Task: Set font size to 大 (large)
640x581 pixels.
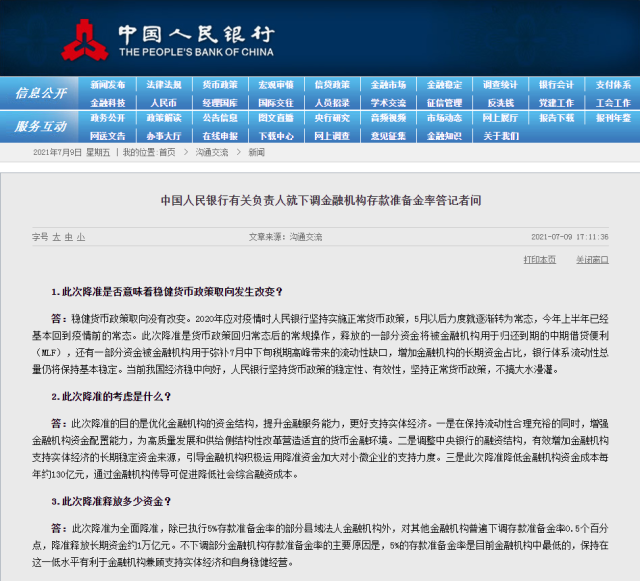Action: tap(56, 237)
